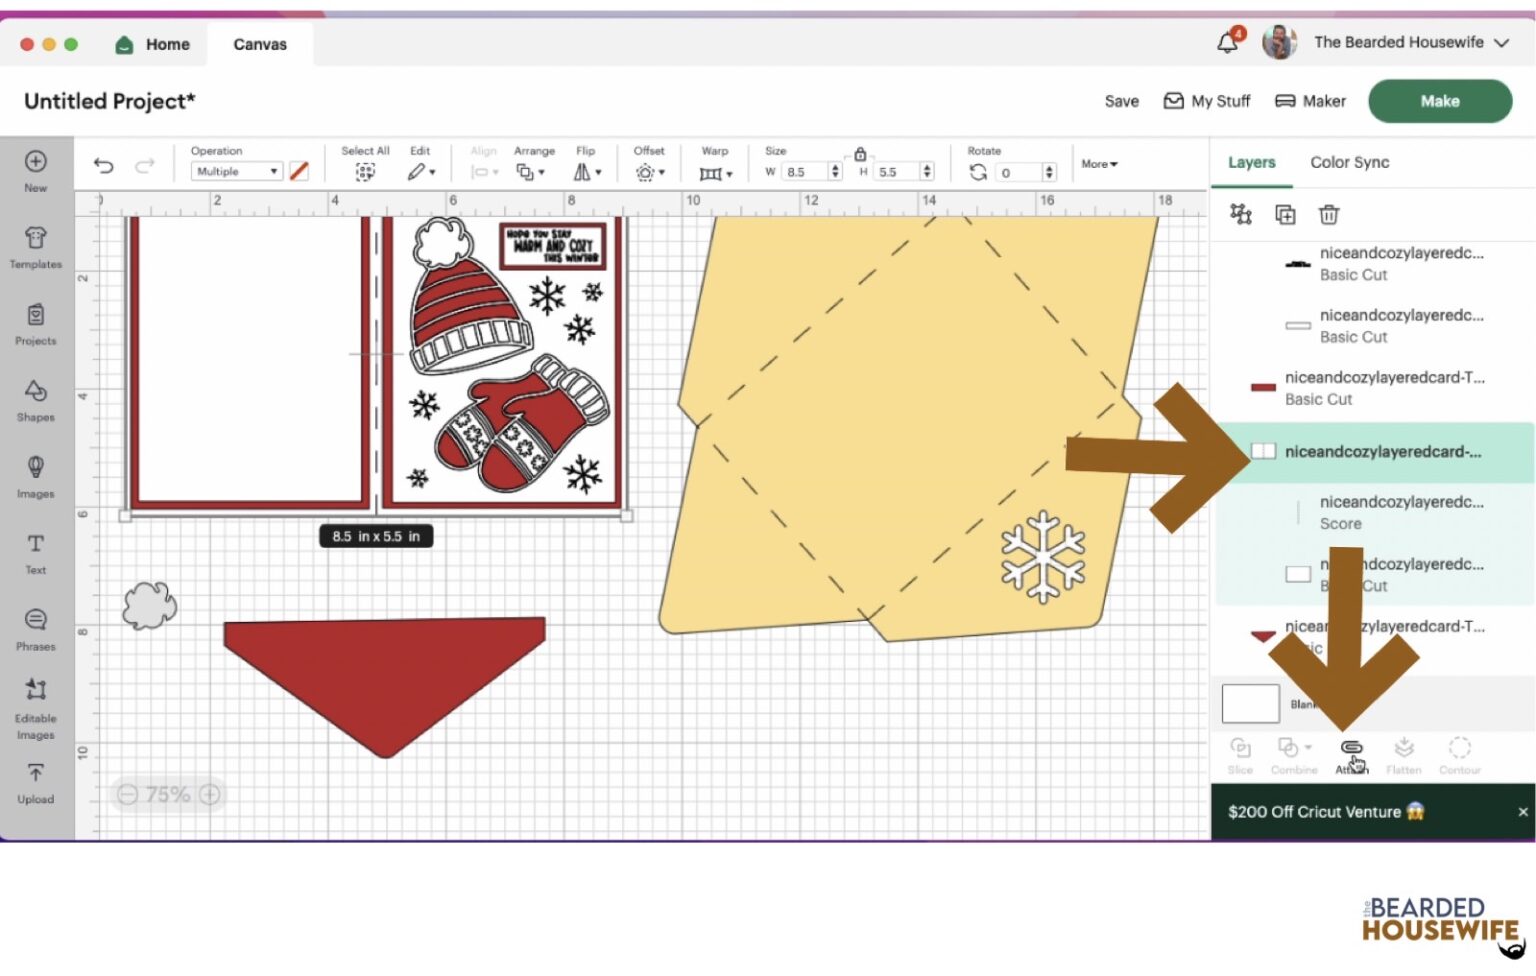Toggle the size aspect ratio lock
The height and width of the screenshot is (976, 1536).
tap(860, 154)
